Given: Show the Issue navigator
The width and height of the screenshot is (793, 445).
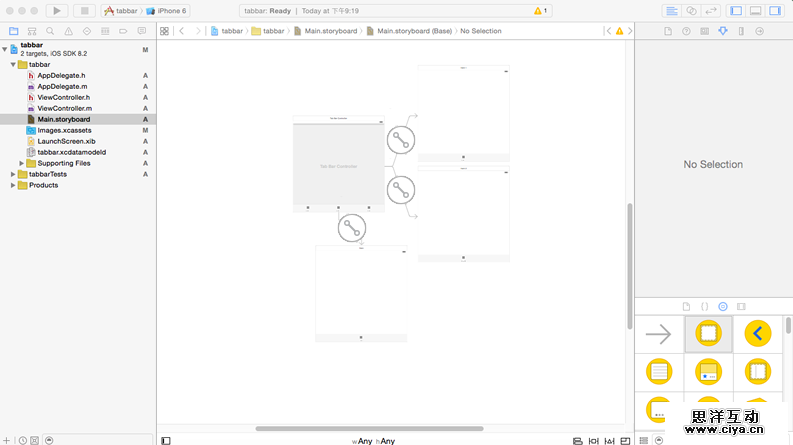Looking at the screenshot, I should tap(68, 31).
